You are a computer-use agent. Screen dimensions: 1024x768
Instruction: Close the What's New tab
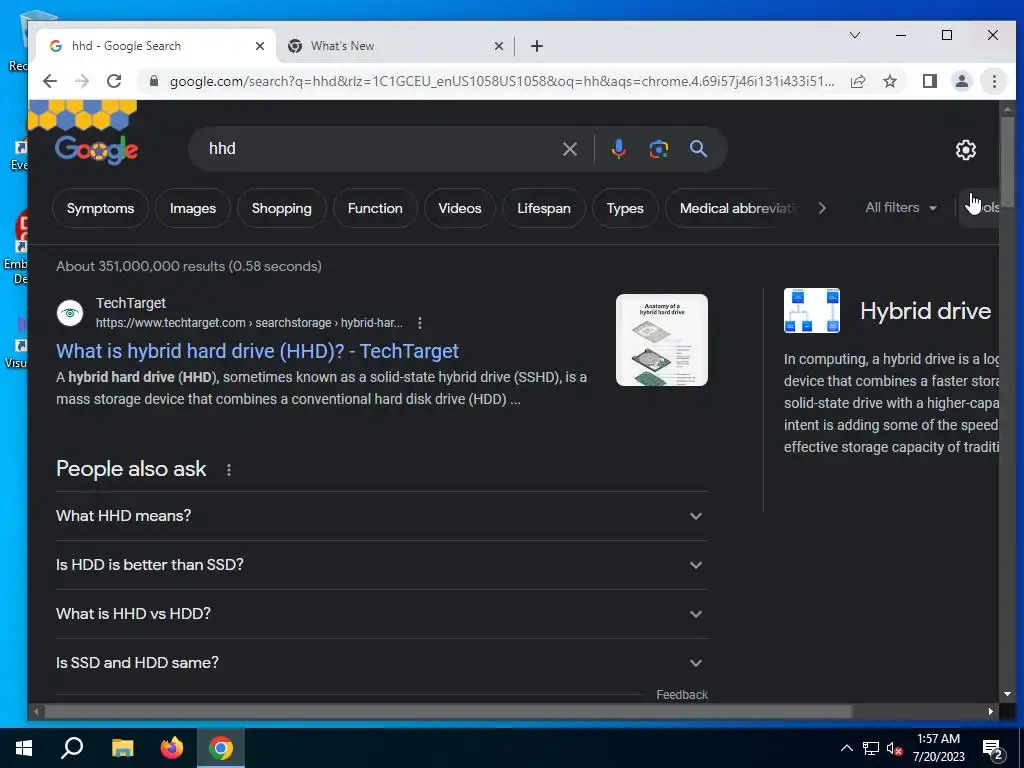498,46
